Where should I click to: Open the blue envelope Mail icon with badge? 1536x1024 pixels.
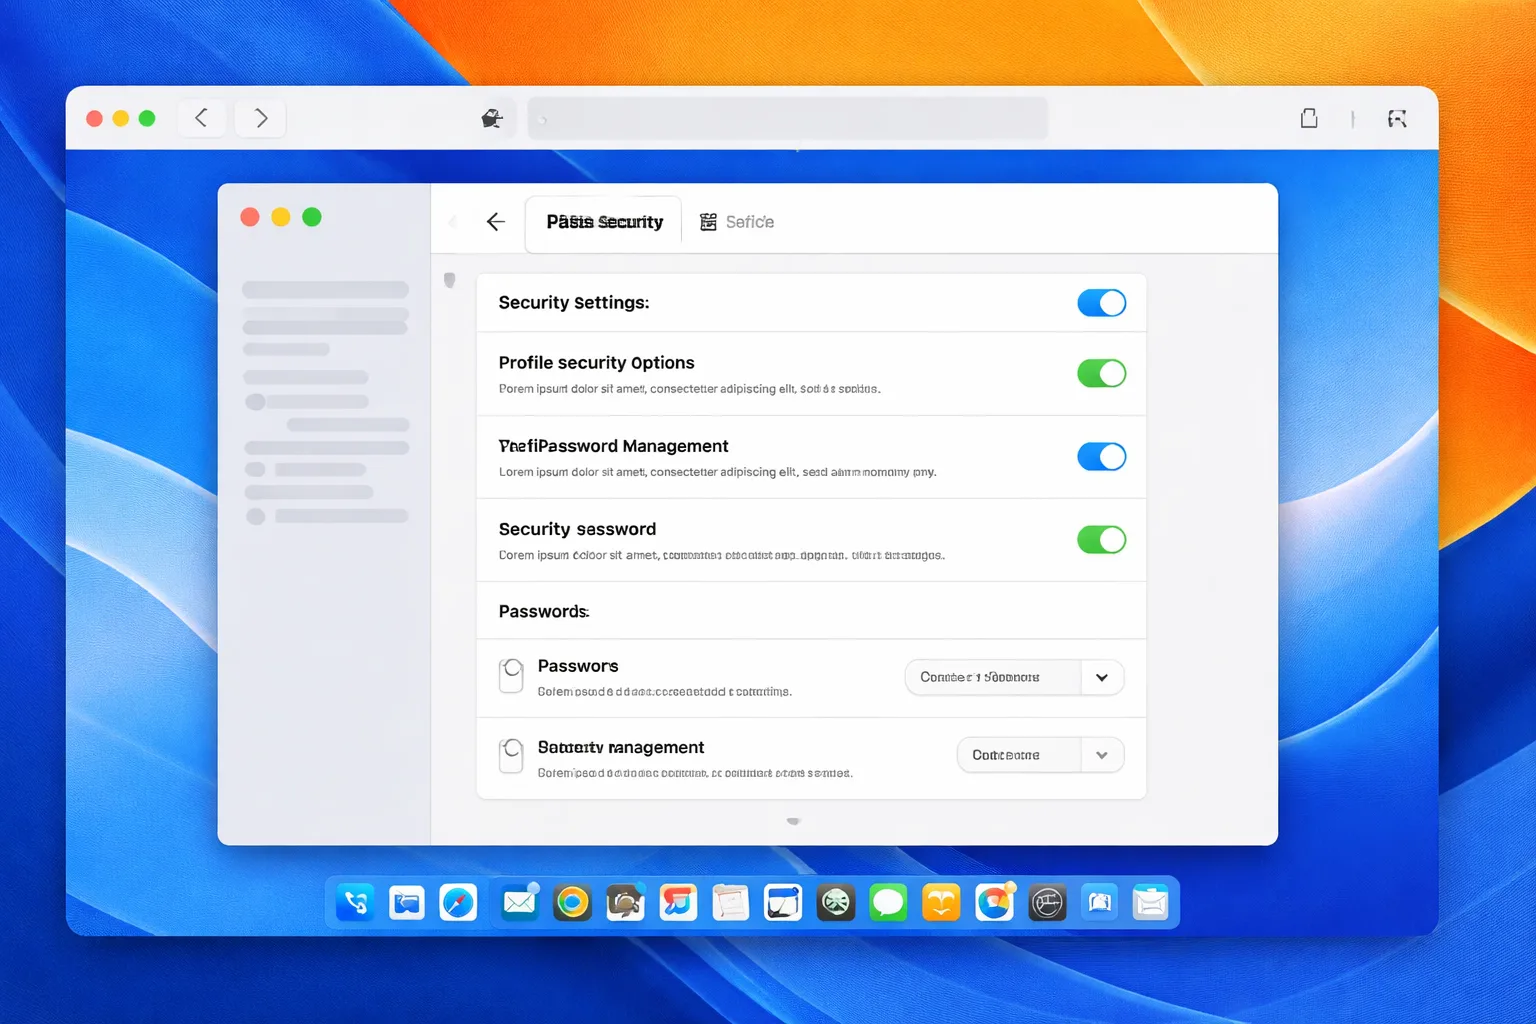(519, 903)
